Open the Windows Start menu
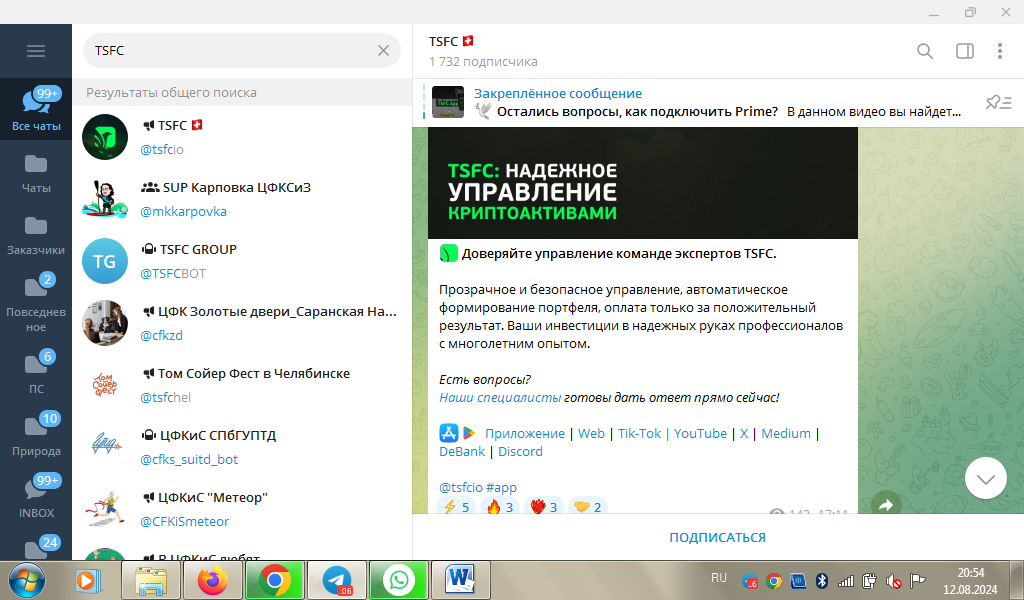Image resolution: width=1024 pixels, height=600 pixels. (27, 580)
